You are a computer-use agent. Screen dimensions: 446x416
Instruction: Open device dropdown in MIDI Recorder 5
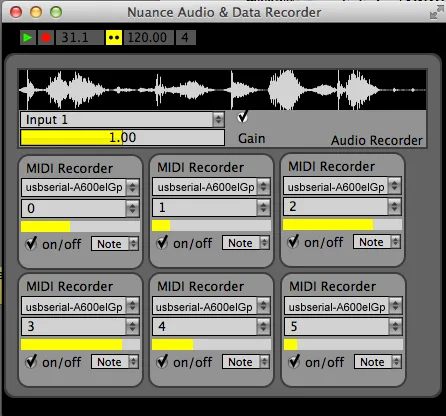[343, 306]
